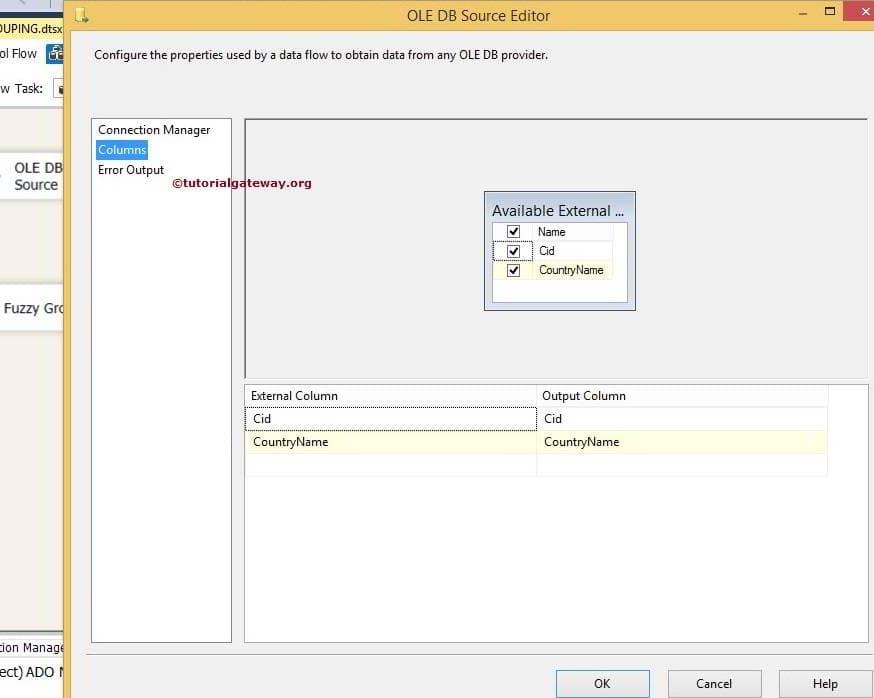Toggle the Cid column checkbox
This screenshot has width=874, height=698.
pos(512,251)
